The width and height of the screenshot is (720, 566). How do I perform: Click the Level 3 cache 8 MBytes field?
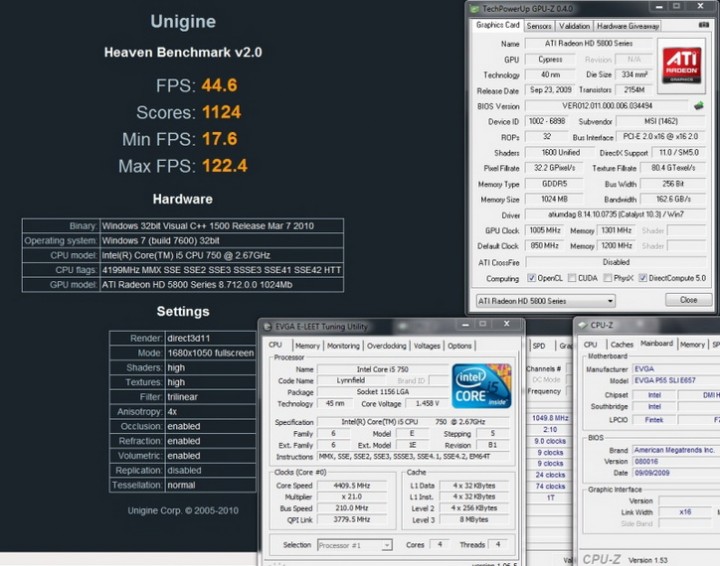click(474, 520)
